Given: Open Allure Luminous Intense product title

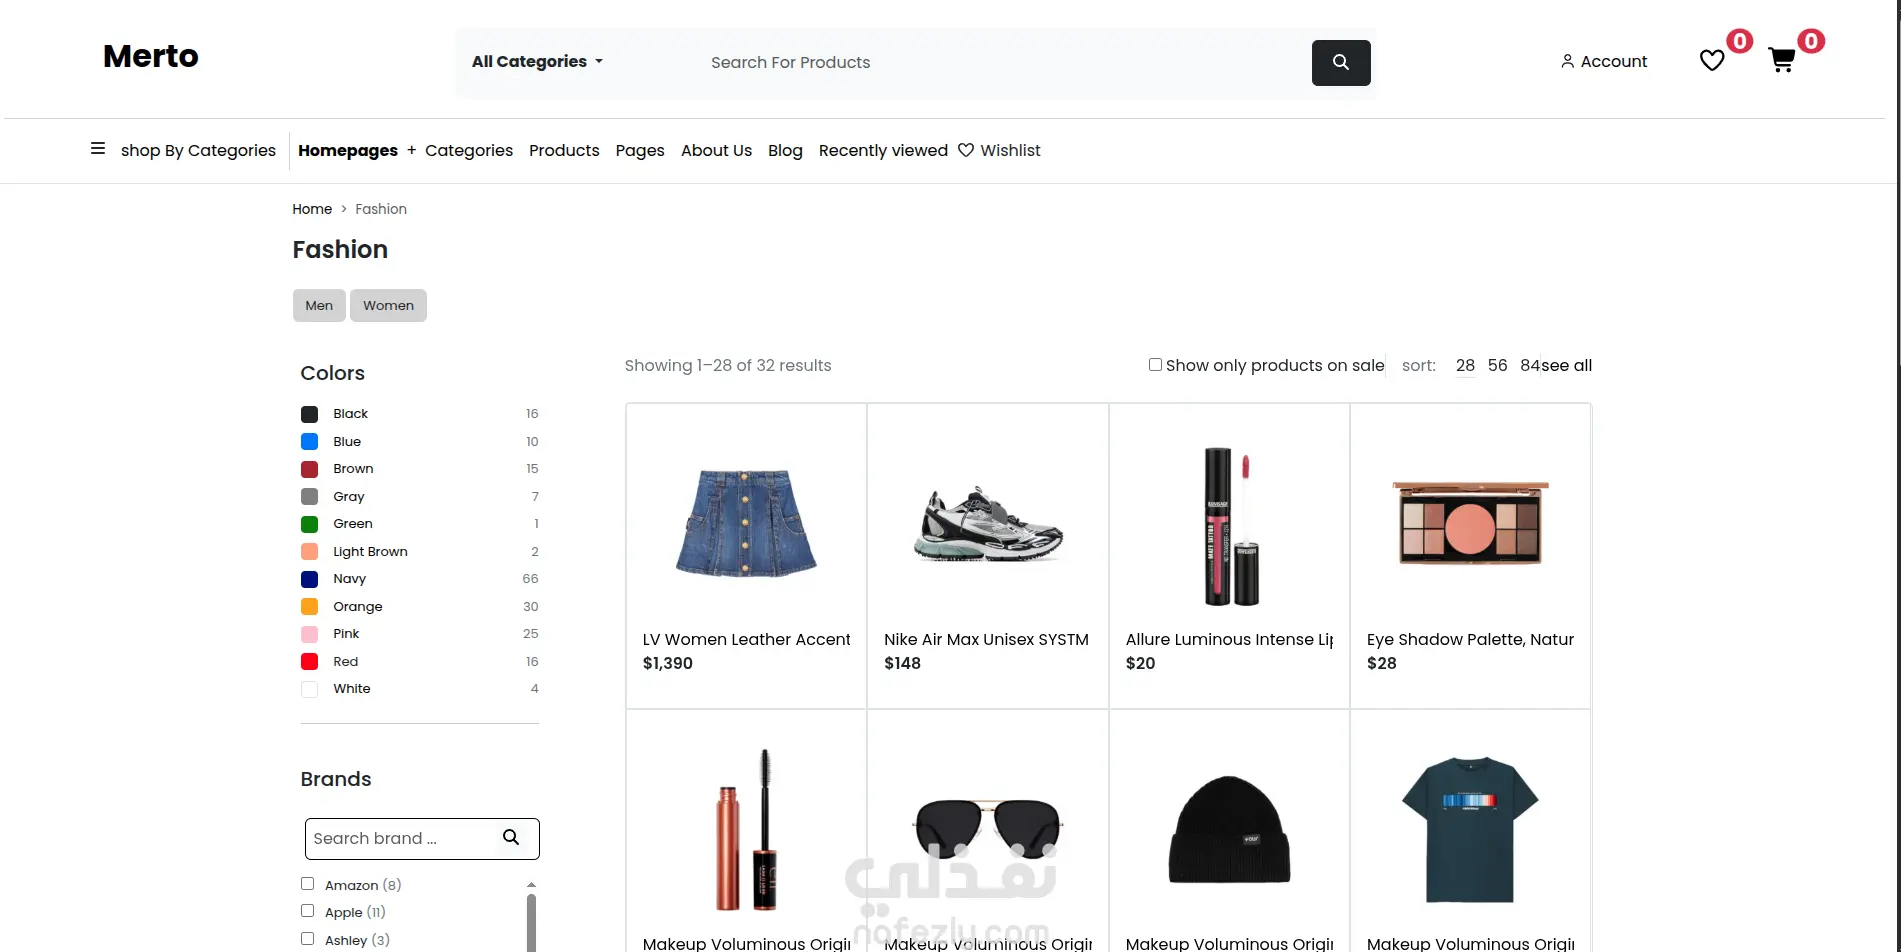Looking at the screenshot, I should (x=1229, y=639).
